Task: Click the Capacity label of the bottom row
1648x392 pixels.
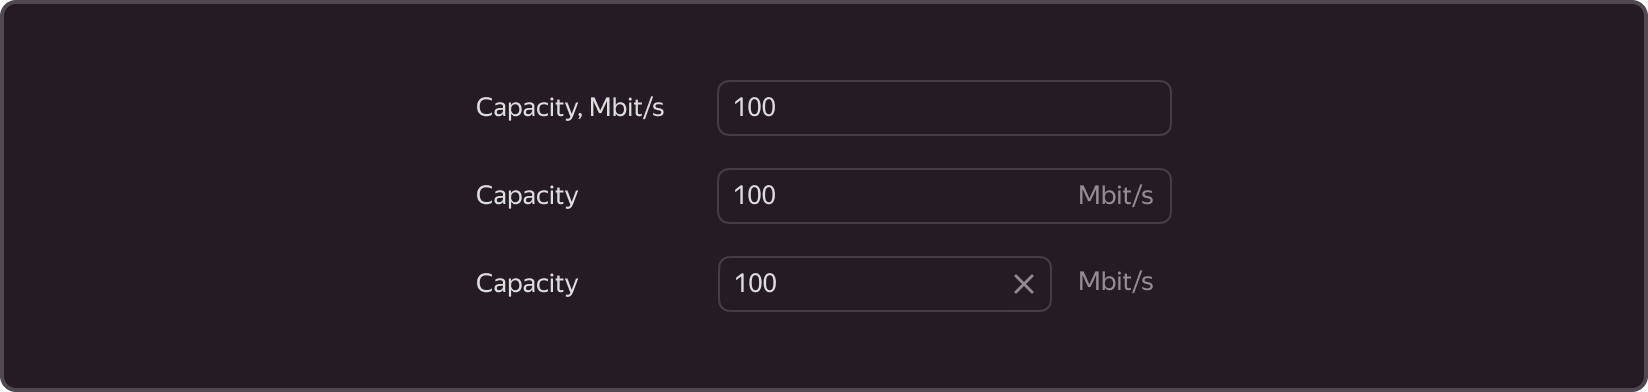Action: pos(527,284)
